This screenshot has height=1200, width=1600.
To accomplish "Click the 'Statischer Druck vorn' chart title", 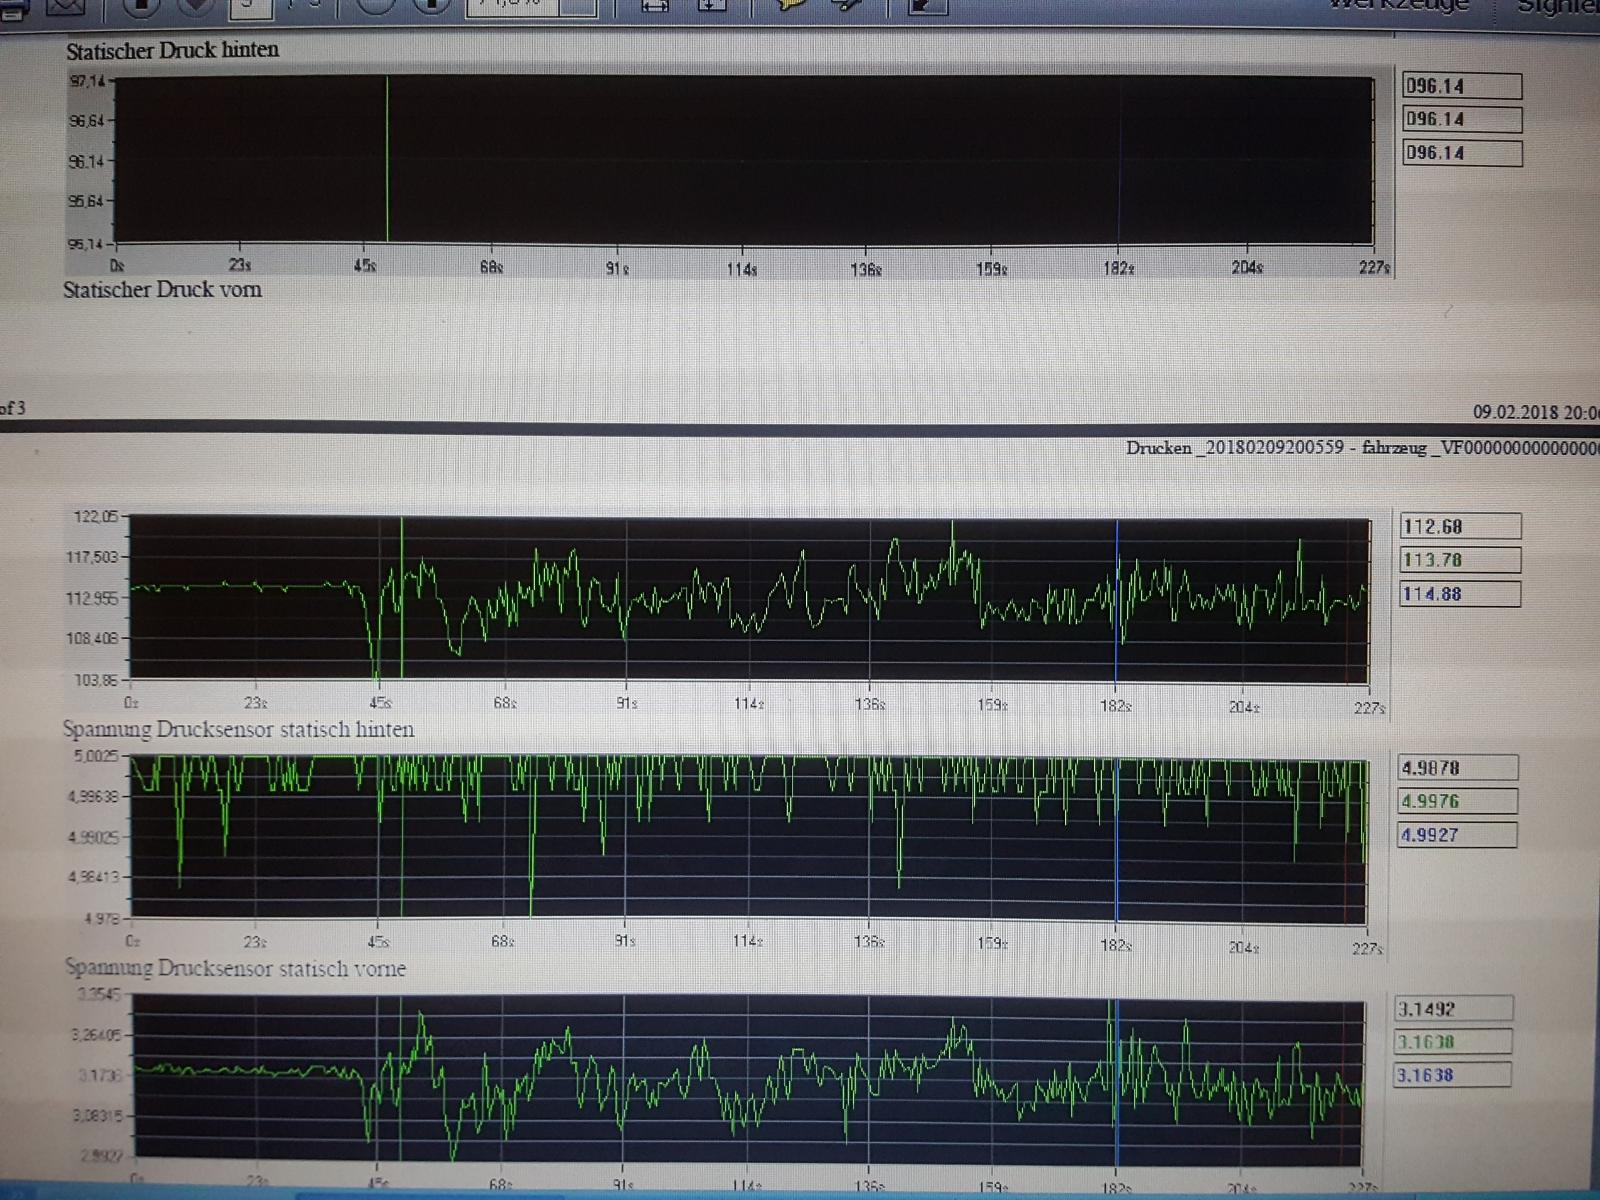I will (162, 290).
